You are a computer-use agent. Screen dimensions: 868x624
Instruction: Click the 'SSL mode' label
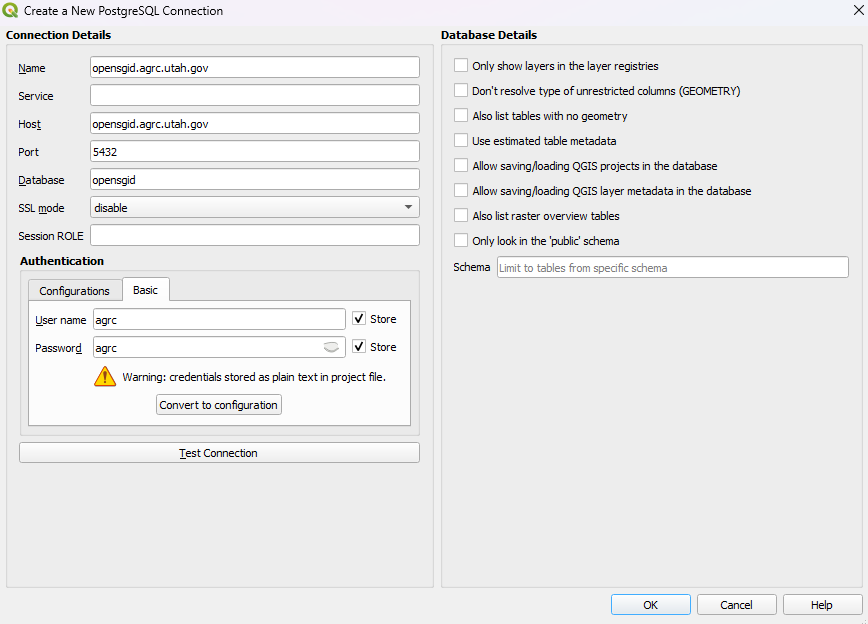tap(41, 208)
